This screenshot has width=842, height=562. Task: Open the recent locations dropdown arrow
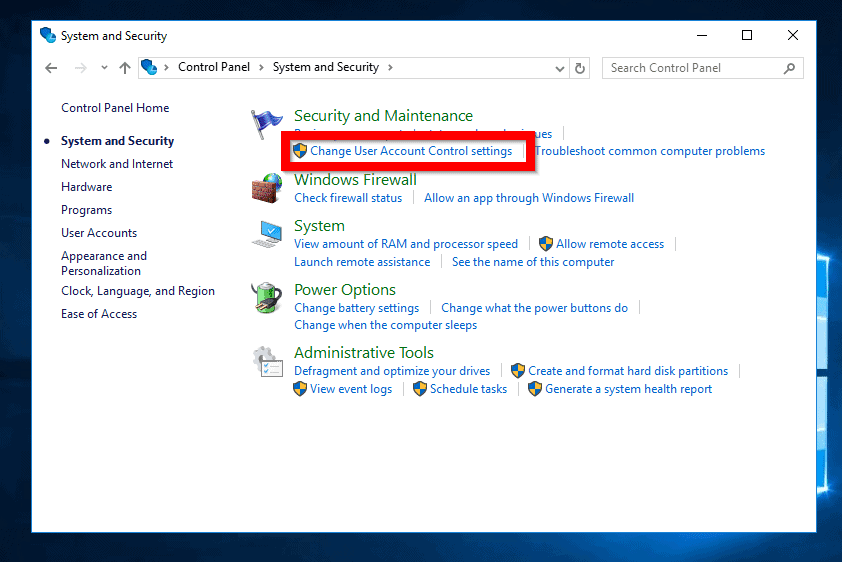point(104,68)
